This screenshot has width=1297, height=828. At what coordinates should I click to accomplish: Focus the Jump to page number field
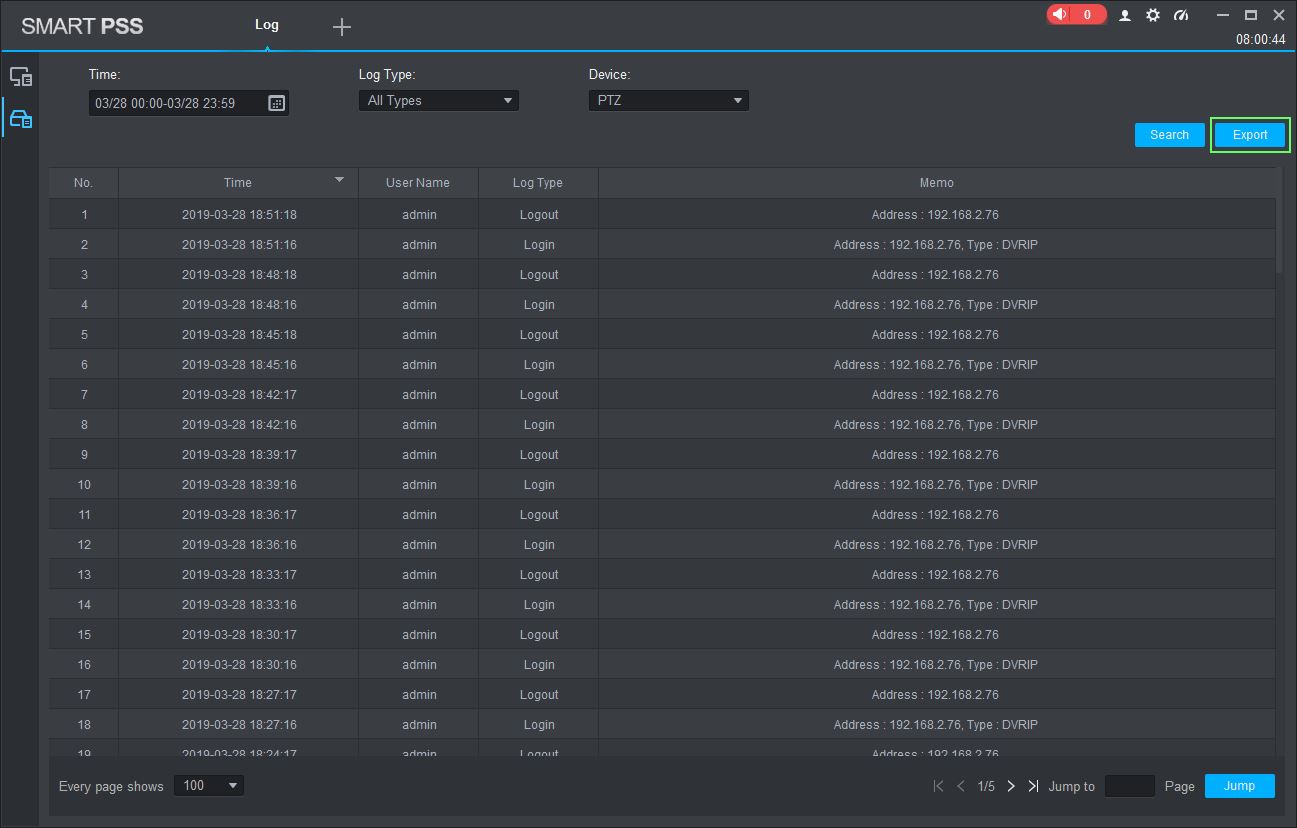coord(1130,786)
